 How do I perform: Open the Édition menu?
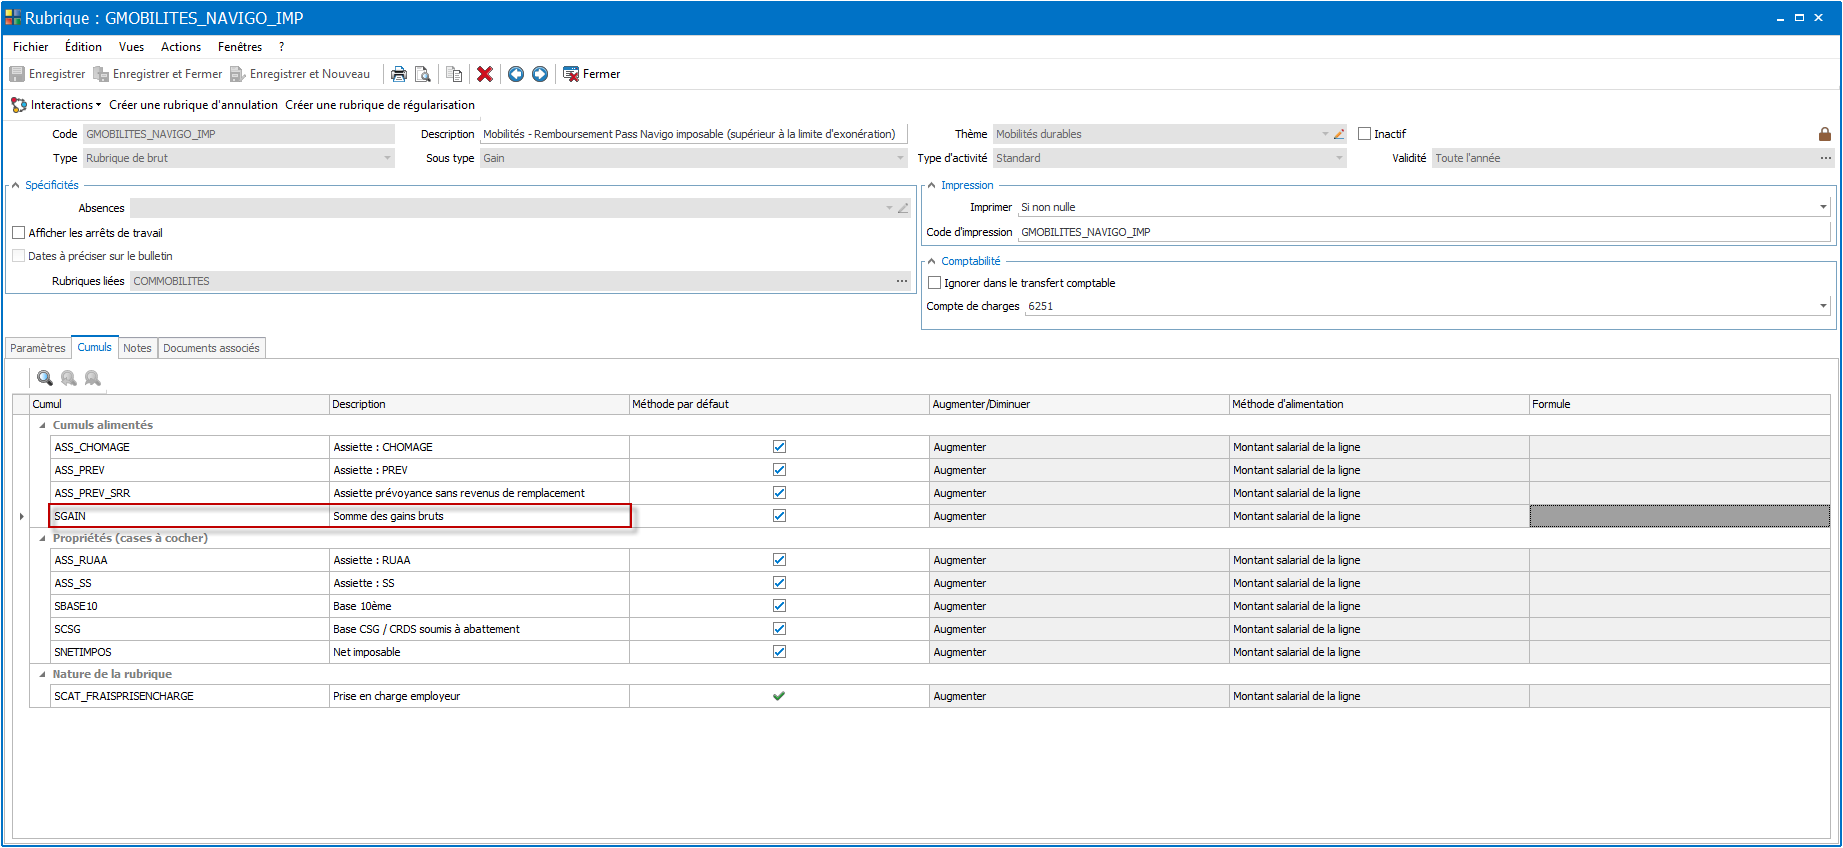click(x=83, y=47)
